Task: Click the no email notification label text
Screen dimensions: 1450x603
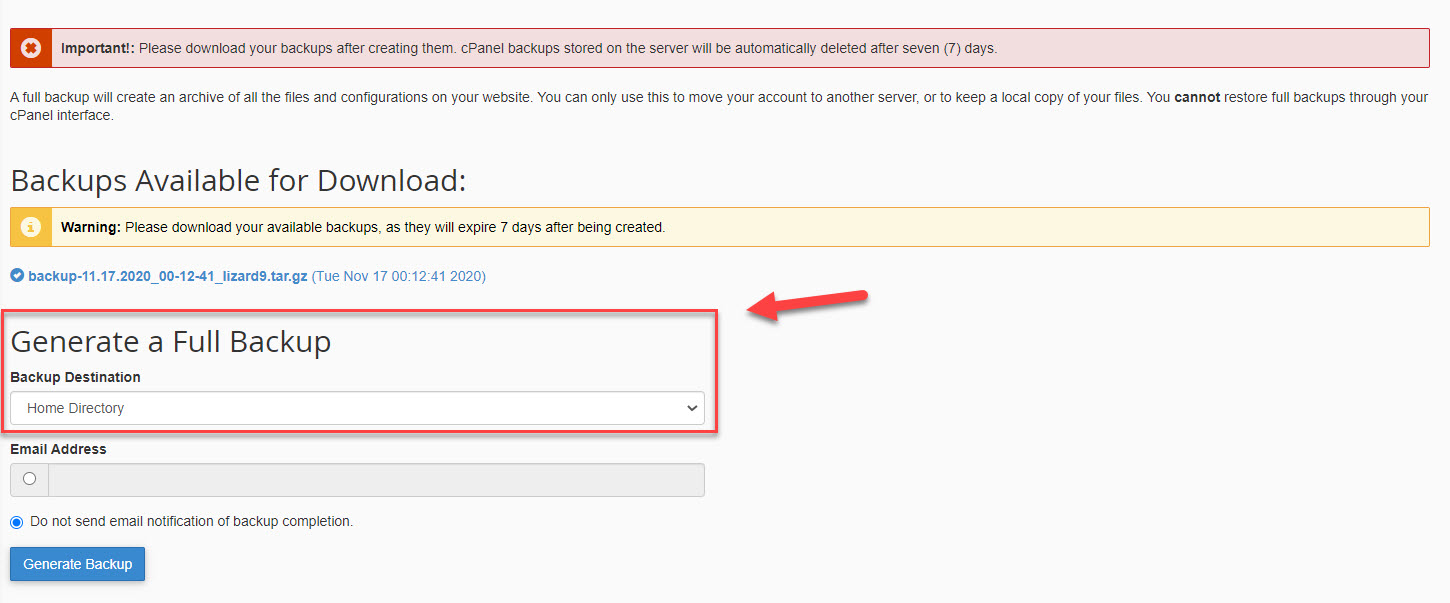Action: [x=192, y=521]
